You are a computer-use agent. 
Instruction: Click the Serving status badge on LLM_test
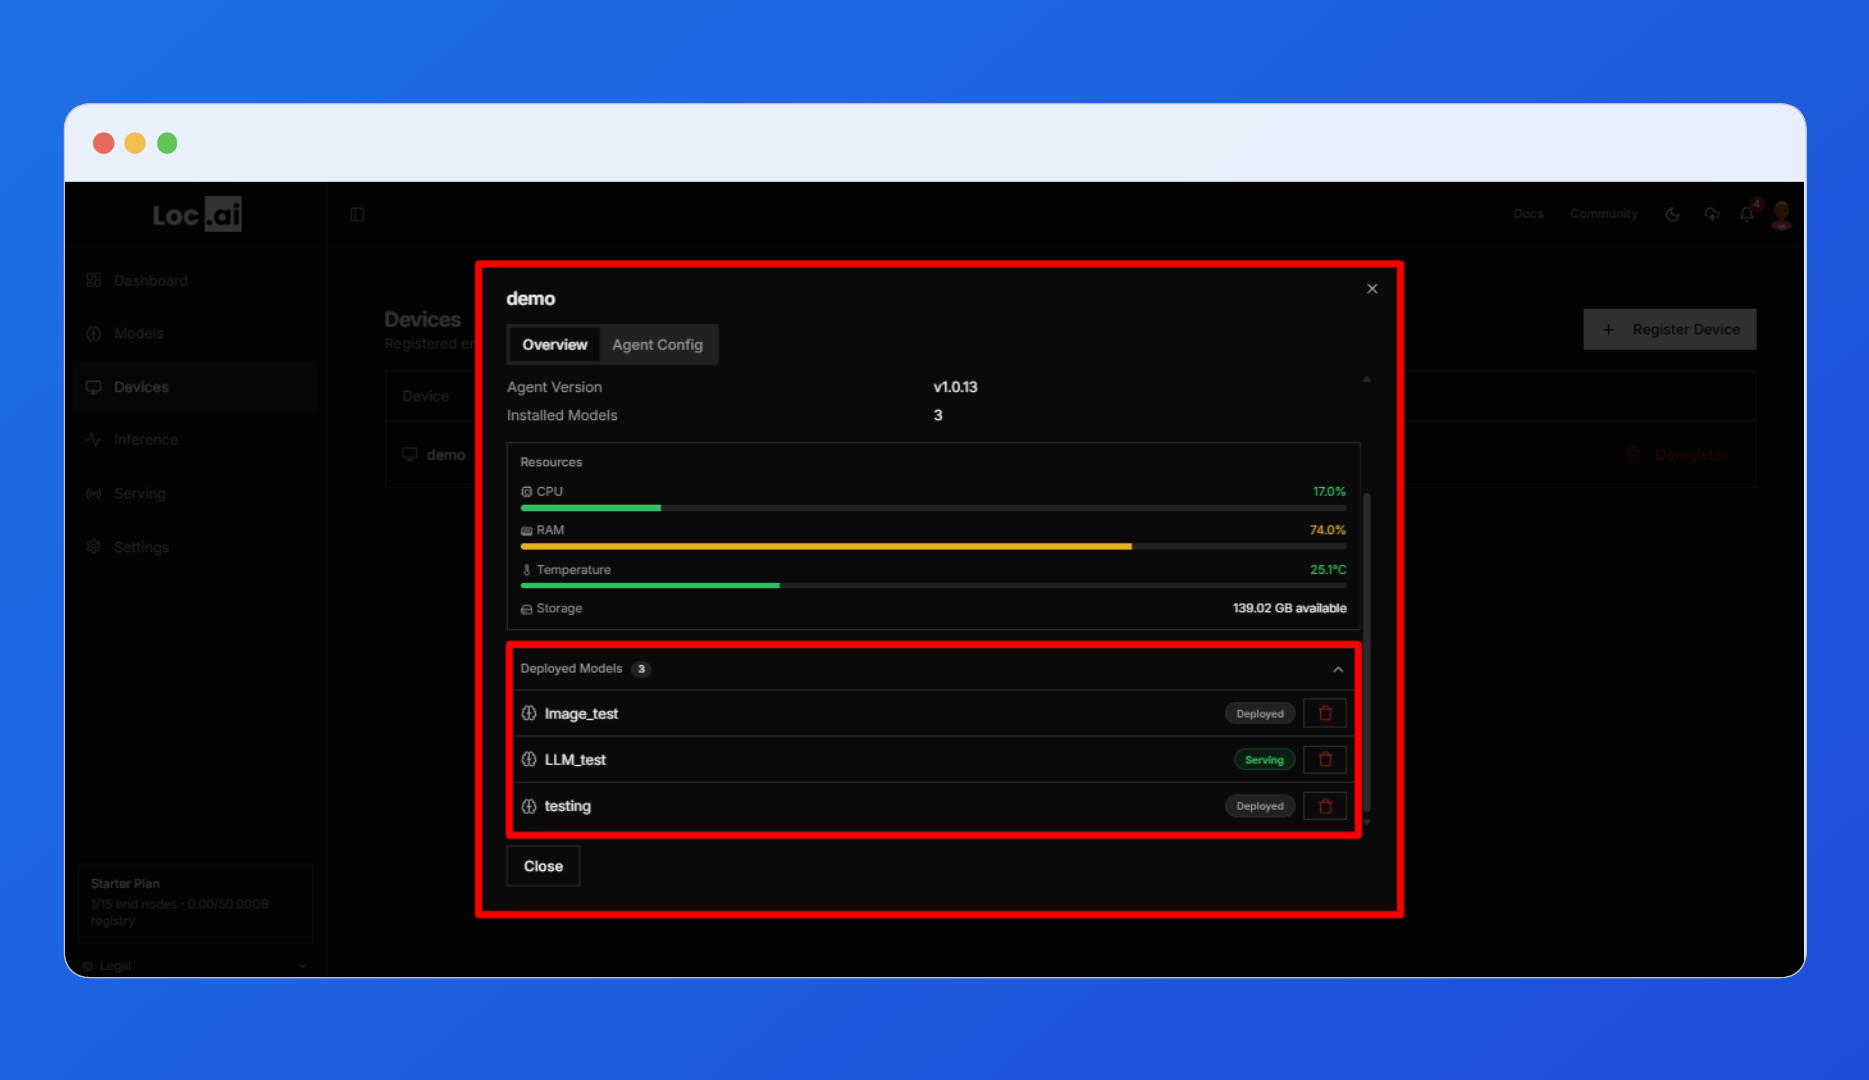(1264, 760)
